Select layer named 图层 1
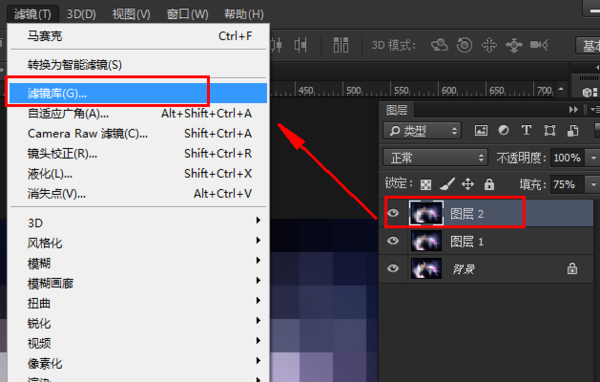 pos(467,242)
